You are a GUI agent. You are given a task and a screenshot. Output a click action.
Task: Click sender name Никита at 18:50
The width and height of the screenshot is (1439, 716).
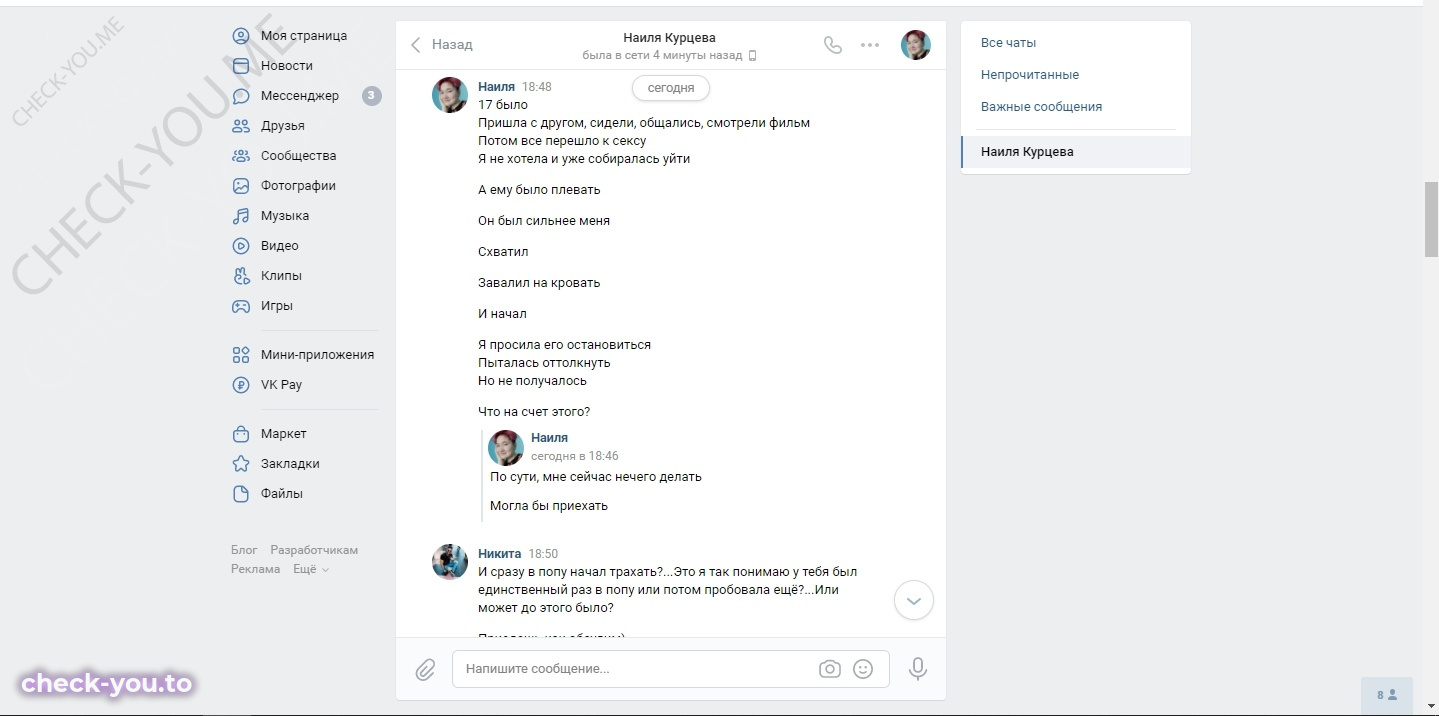tap(499, 554)
